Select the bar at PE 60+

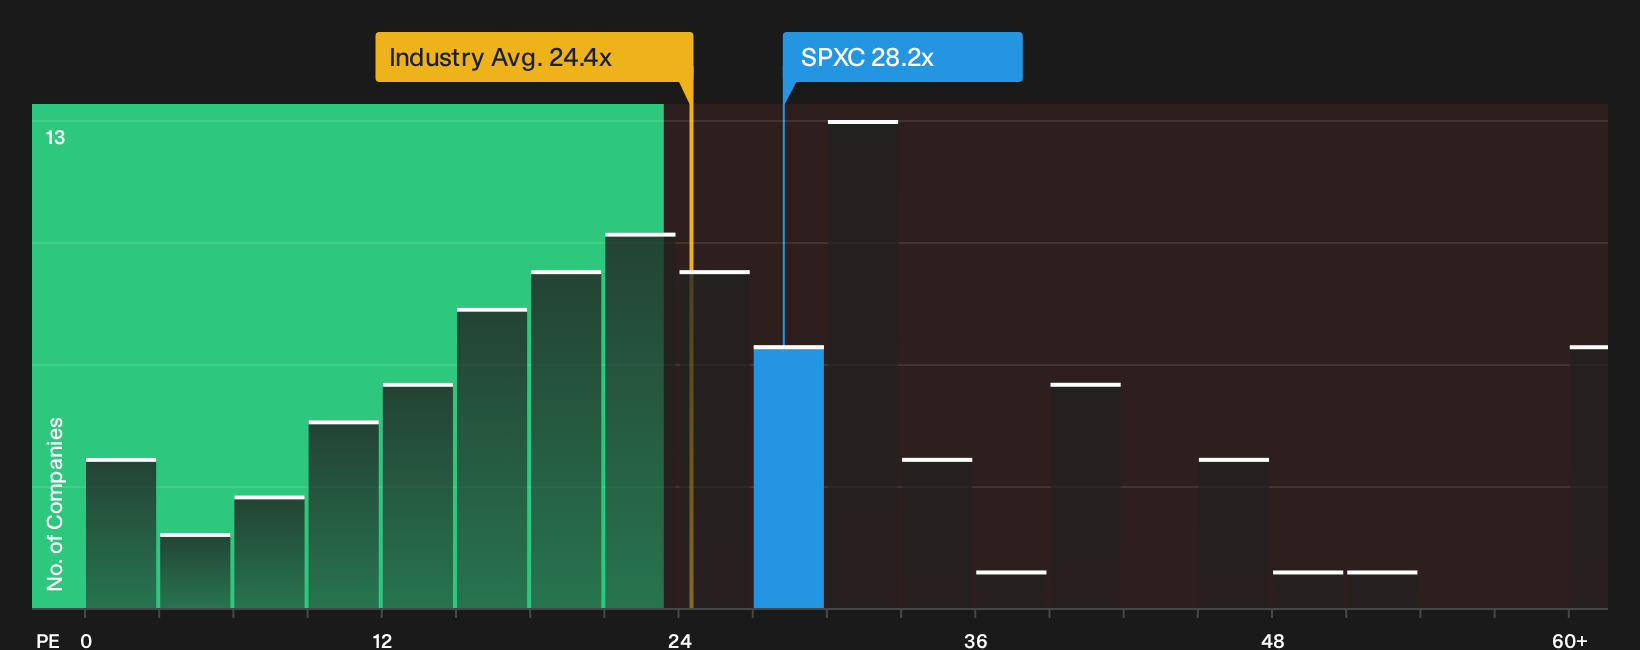point(1589,477)
